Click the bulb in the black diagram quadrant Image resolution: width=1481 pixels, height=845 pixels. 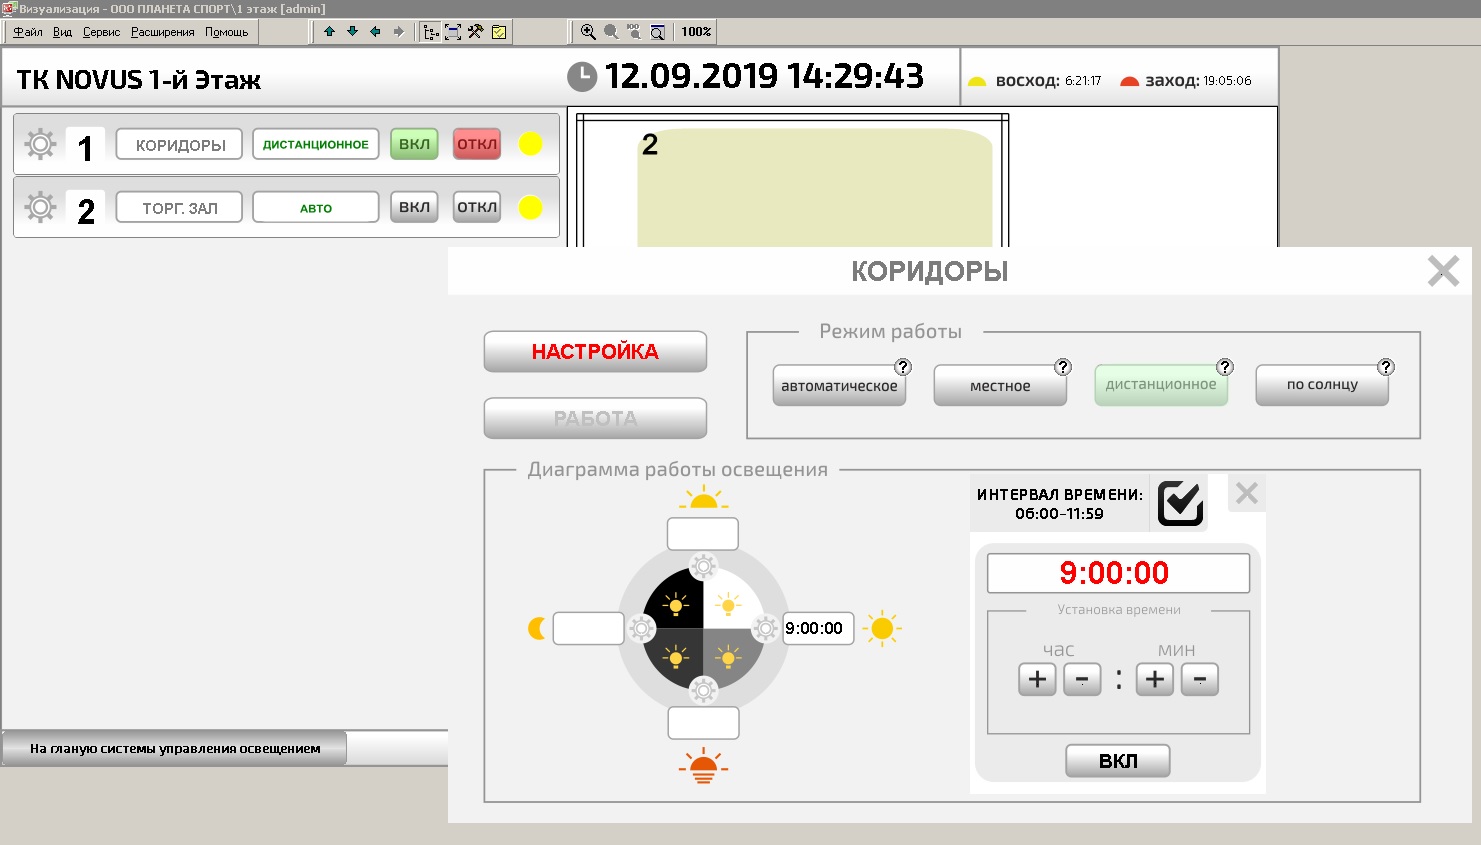click(x=676, y=604)
